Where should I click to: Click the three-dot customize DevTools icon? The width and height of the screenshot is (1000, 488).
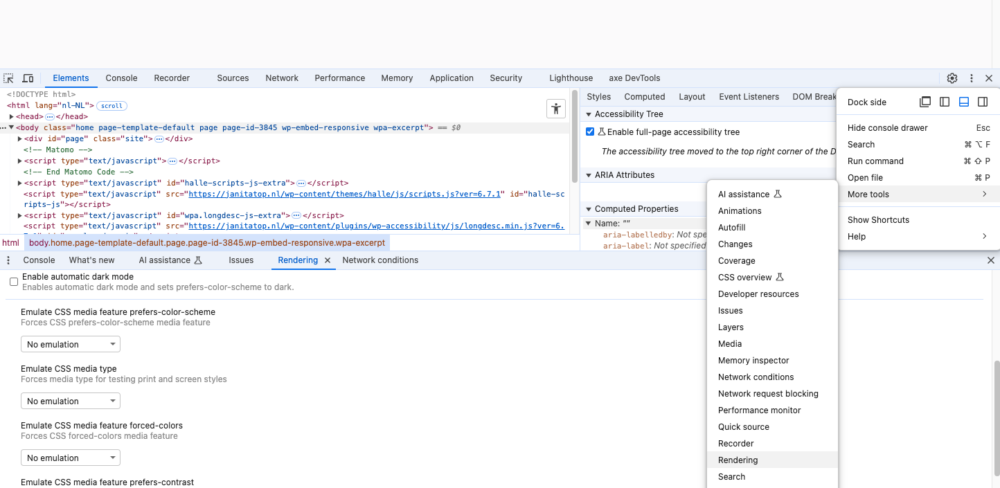(x=971, y=78)
